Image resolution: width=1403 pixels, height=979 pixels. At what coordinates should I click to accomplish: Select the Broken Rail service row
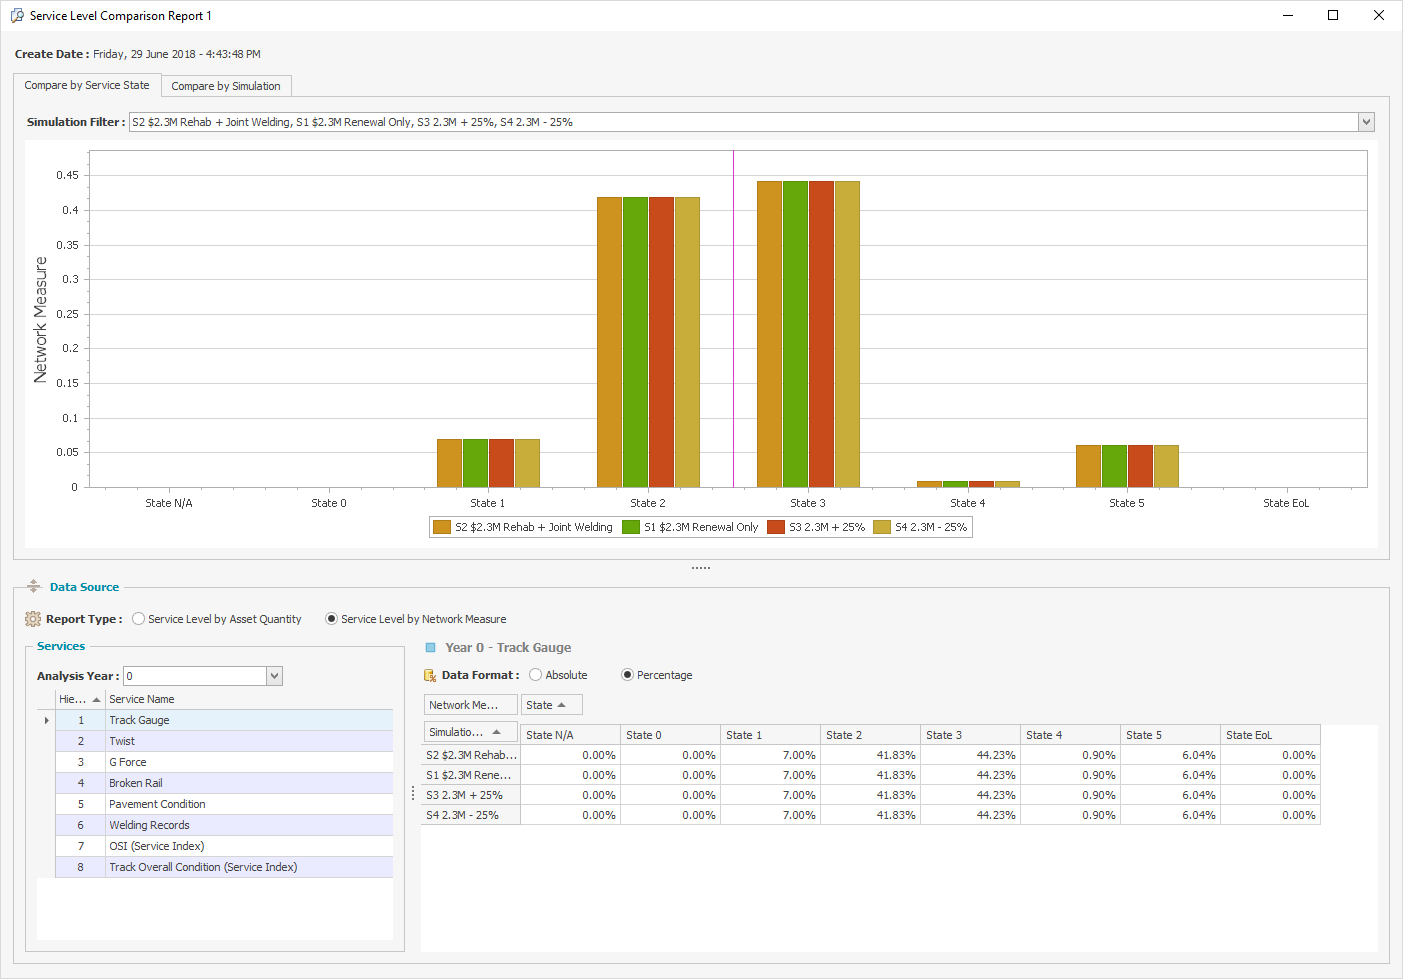136,783
